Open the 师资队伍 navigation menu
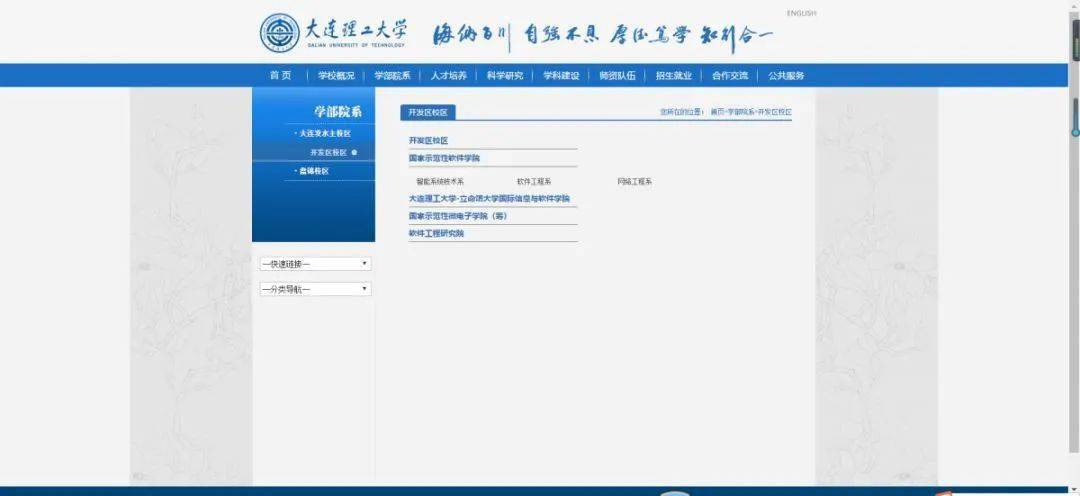1080x496 pixels. point(617,76)
